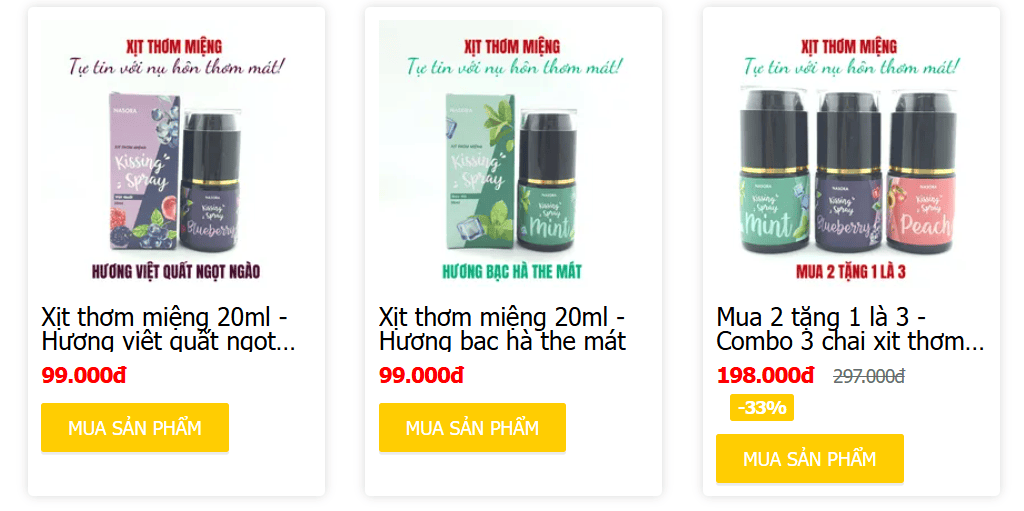Click the Blueberry bottle in the combo image
Viewport: 1024px width, 511px height.
coord(849,173)
